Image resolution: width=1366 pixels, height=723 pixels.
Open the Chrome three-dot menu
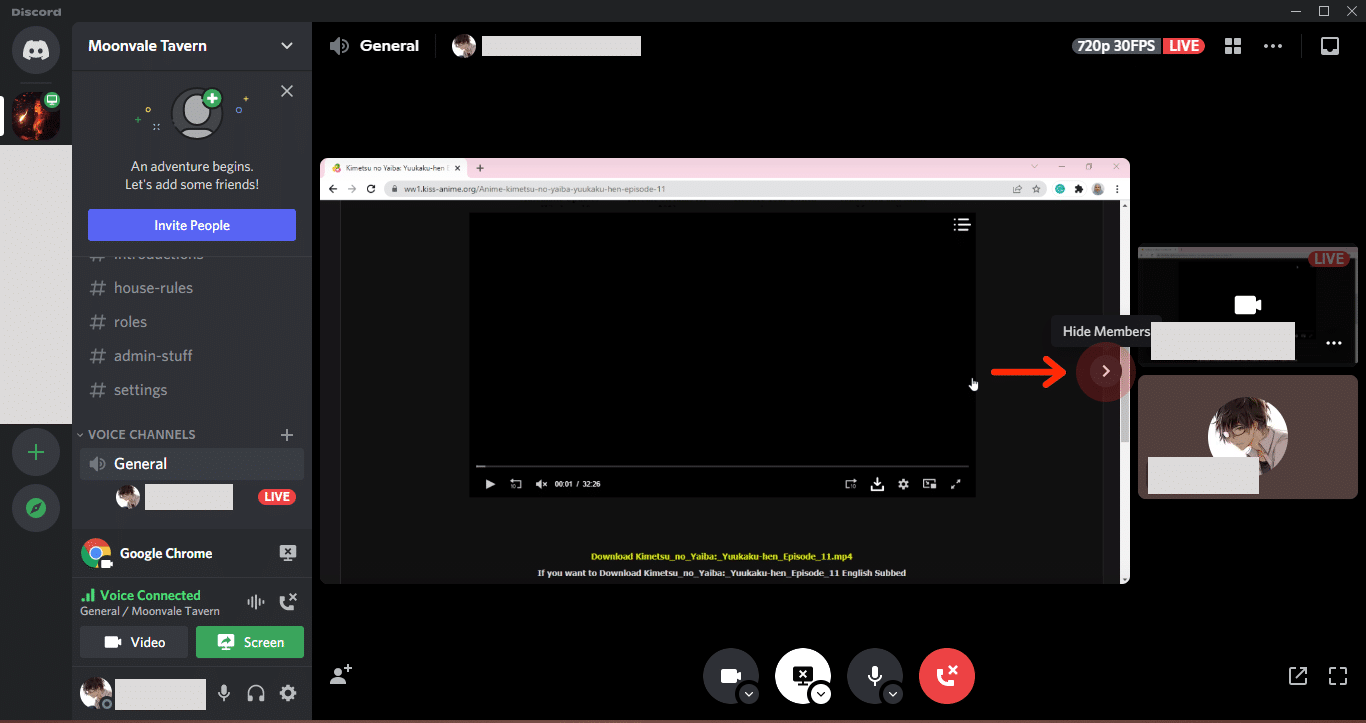pos(1117,188)
